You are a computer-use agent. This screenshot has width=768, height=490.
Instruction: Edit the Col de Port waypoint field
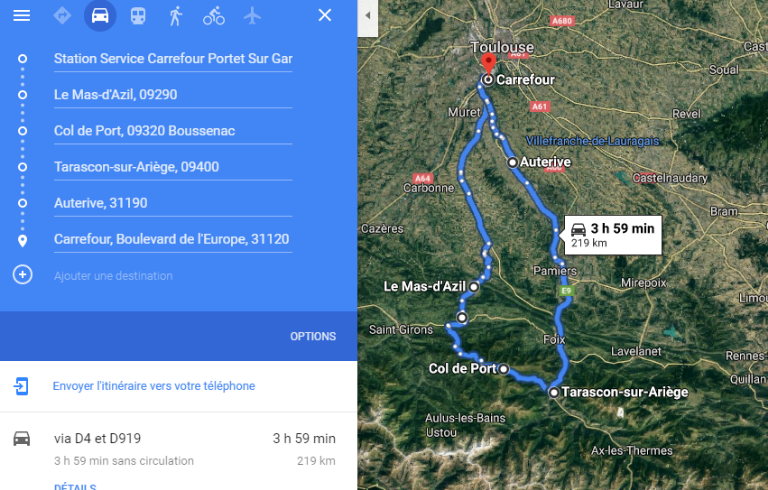tap(173, 131)
